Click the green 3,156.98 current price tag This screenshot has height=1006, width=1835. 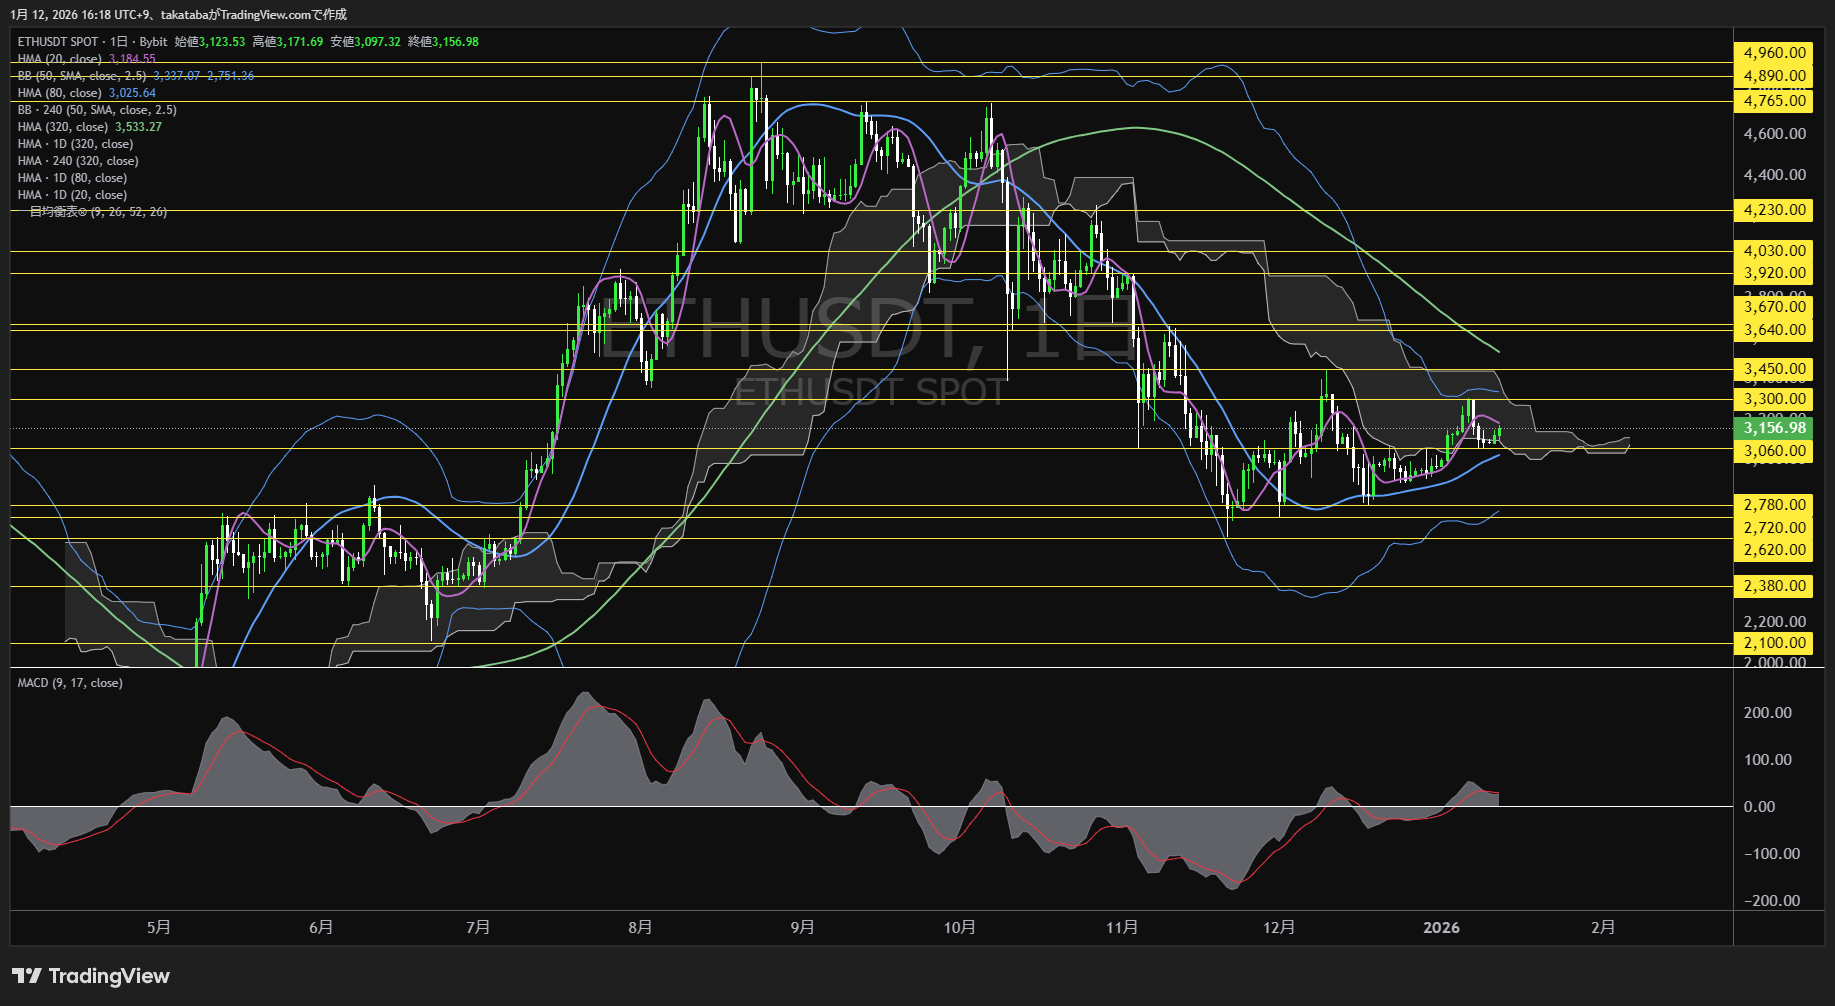(x=1774, y=428)
